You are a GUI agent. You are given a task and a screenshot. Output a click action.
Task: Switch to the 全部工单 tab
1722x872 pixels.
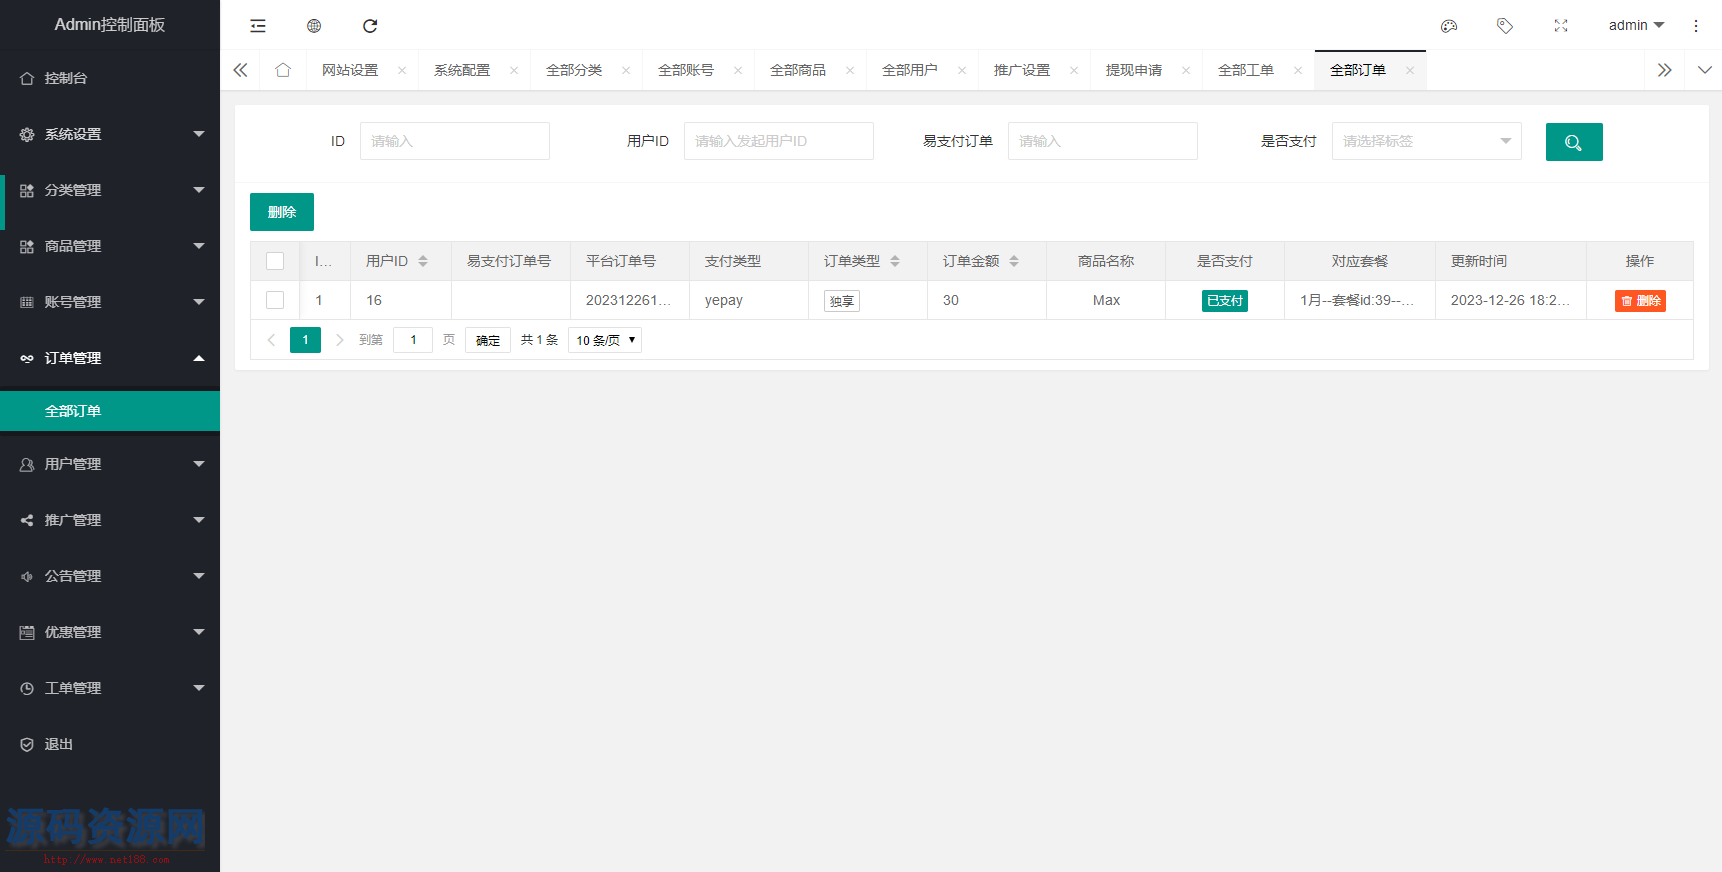[1246, 70]
